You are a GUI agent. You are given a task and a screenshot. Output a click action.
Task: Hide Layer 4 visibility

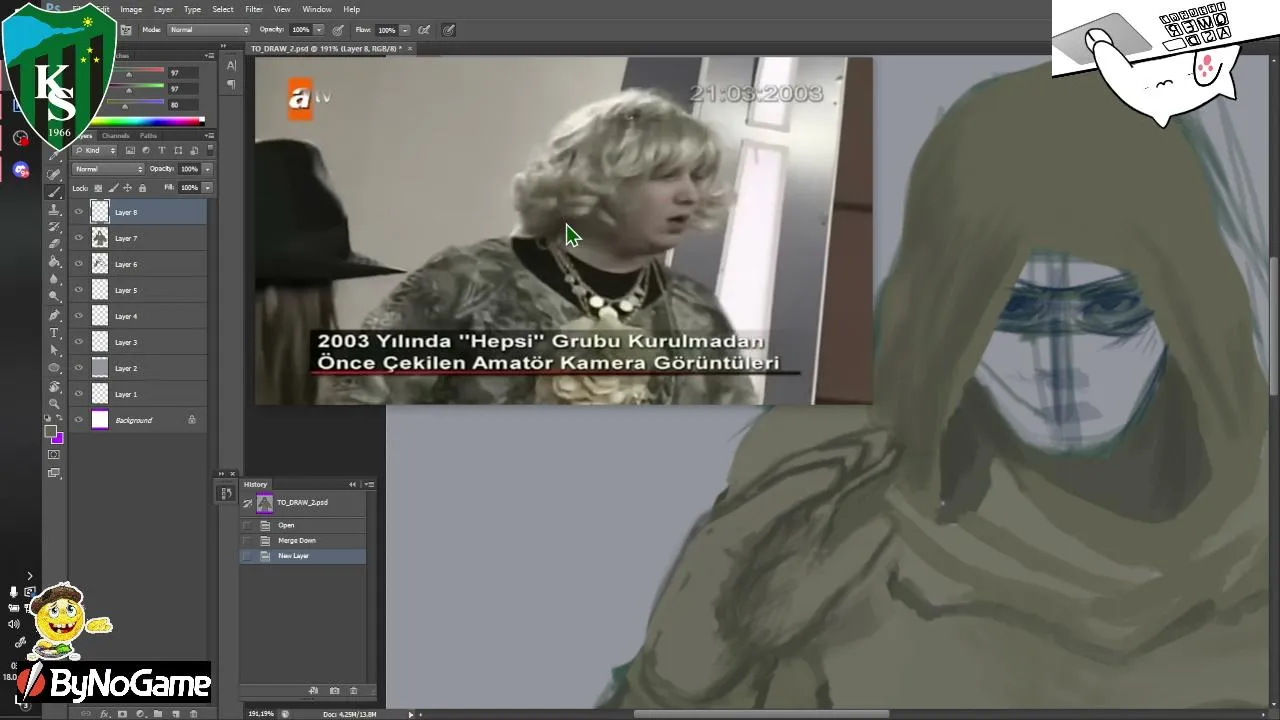pyautogui.click(x=79, y=316)
